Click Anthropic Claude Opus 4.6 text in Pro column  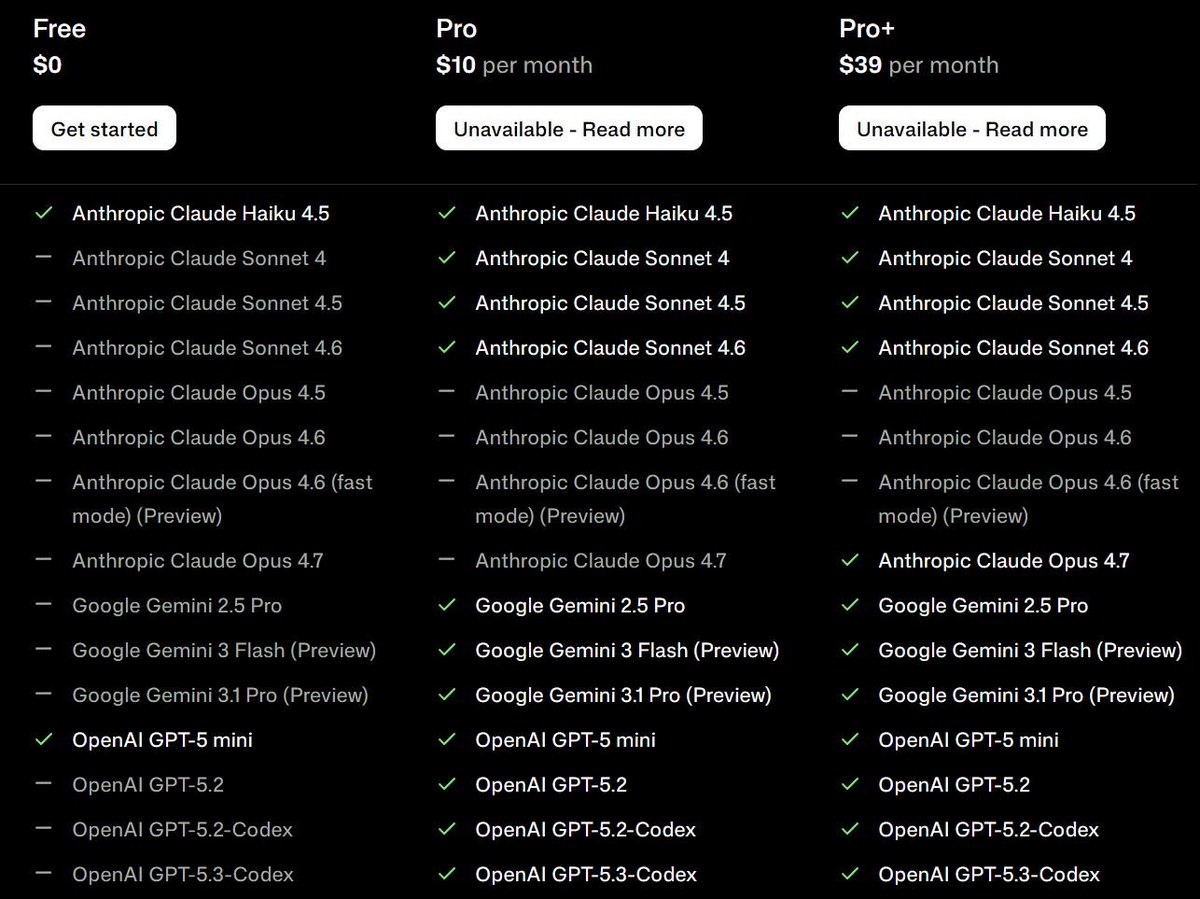(602, 437)
